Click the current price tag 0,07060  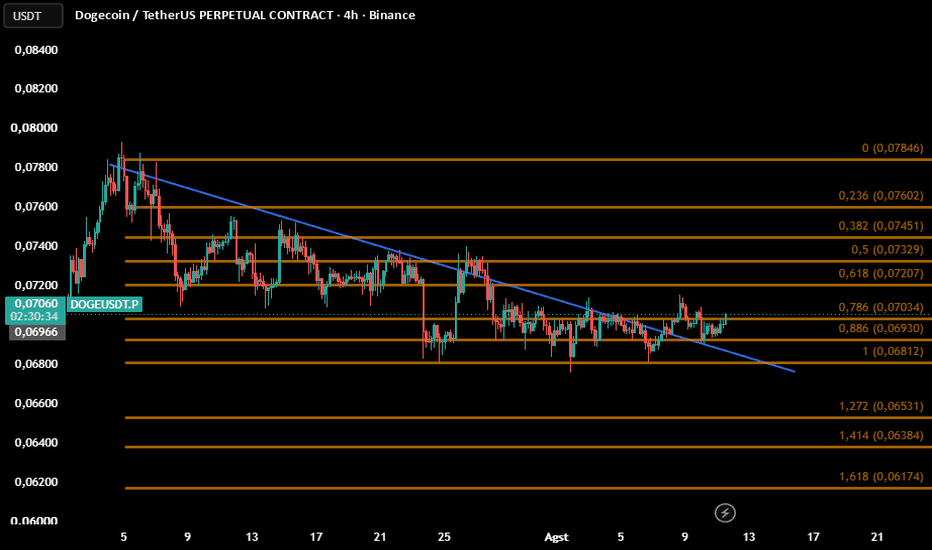[36, 304]
